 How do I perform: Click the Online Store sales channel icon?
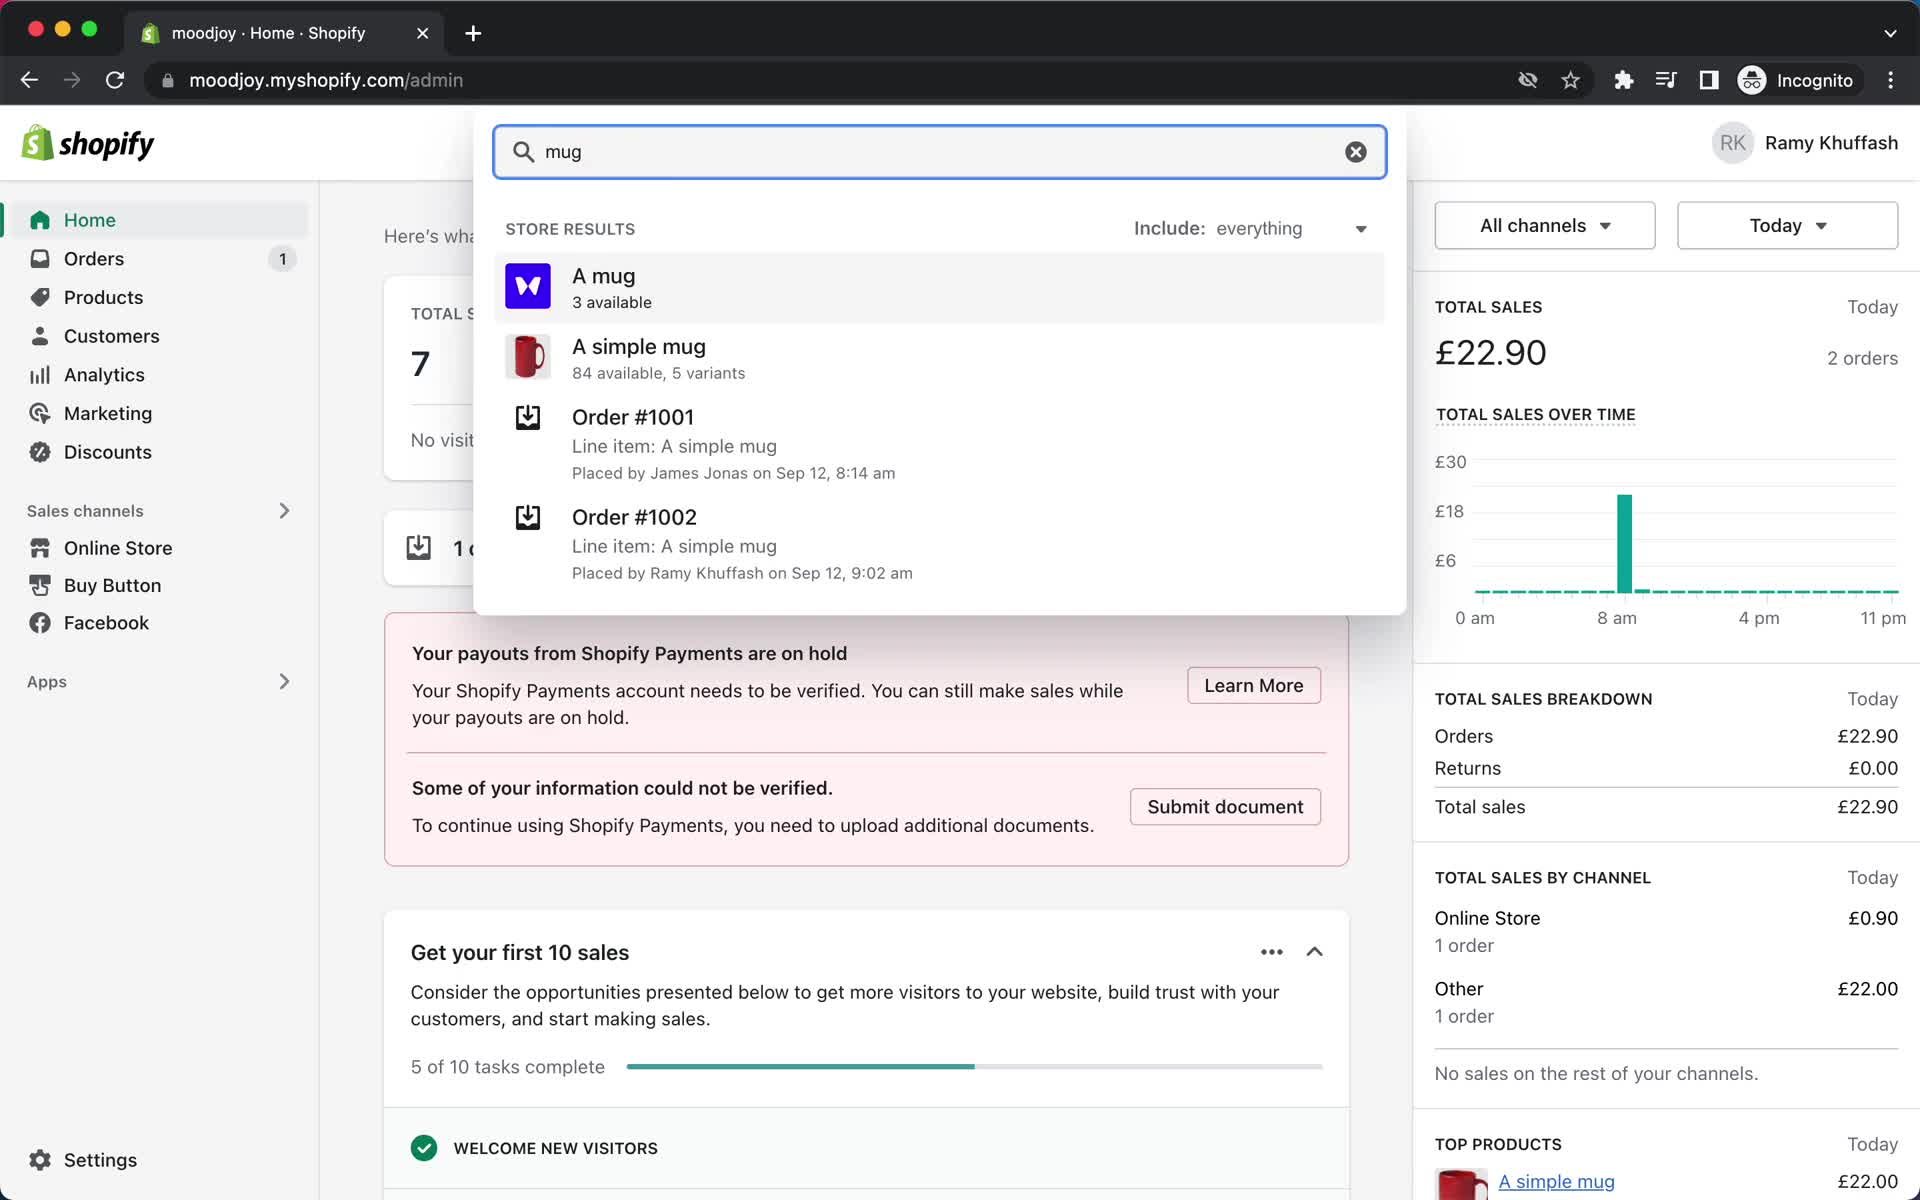click(x=39, y=547)
